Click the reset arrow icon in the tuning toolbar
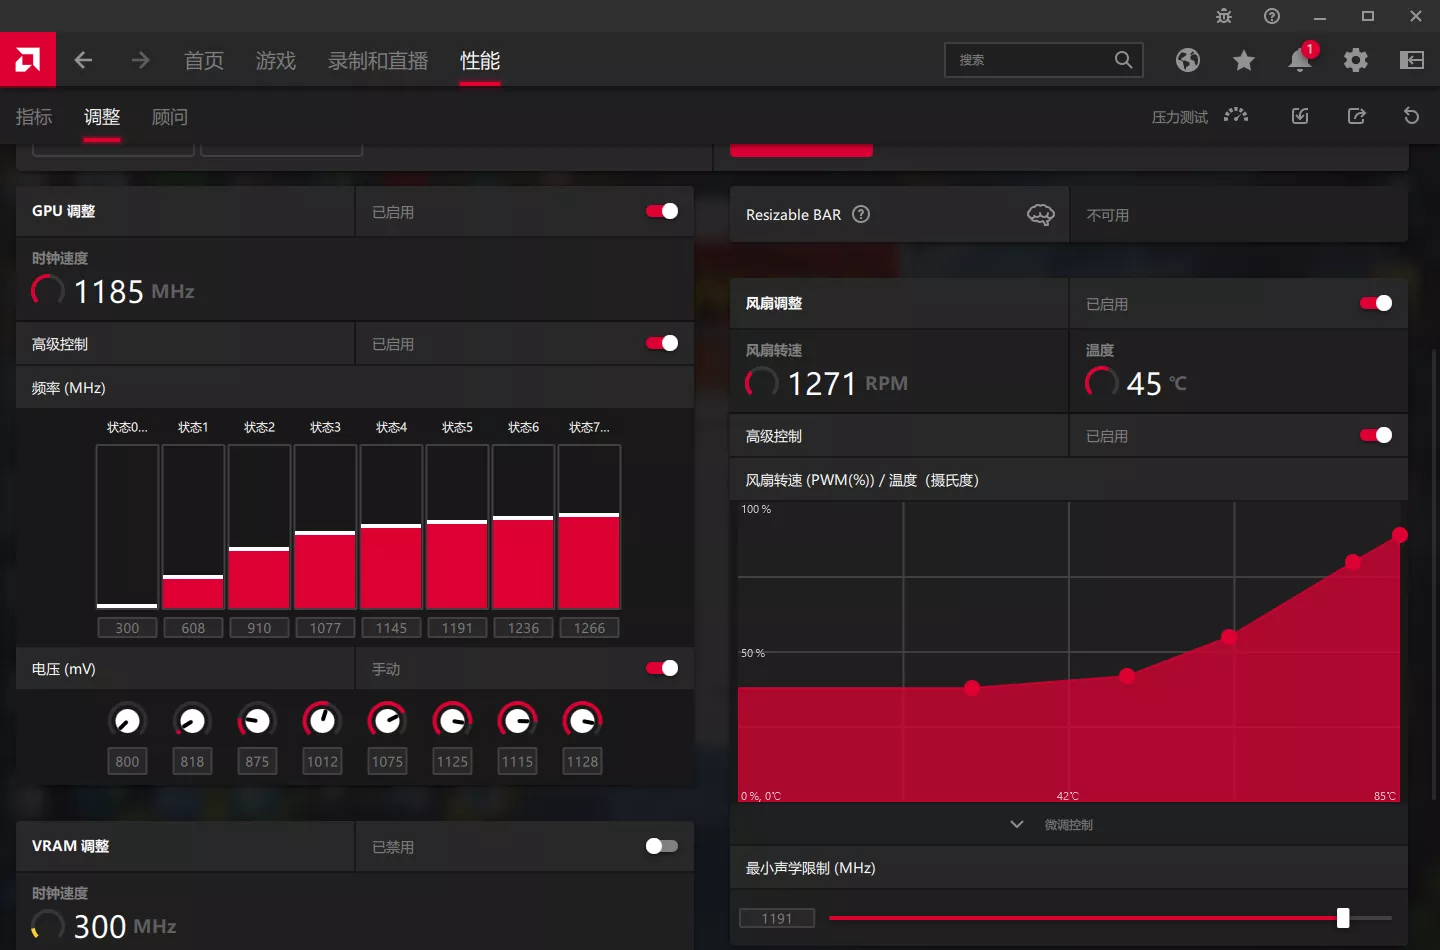This screenshot has width=1440, height=950. pos(1412,116)
